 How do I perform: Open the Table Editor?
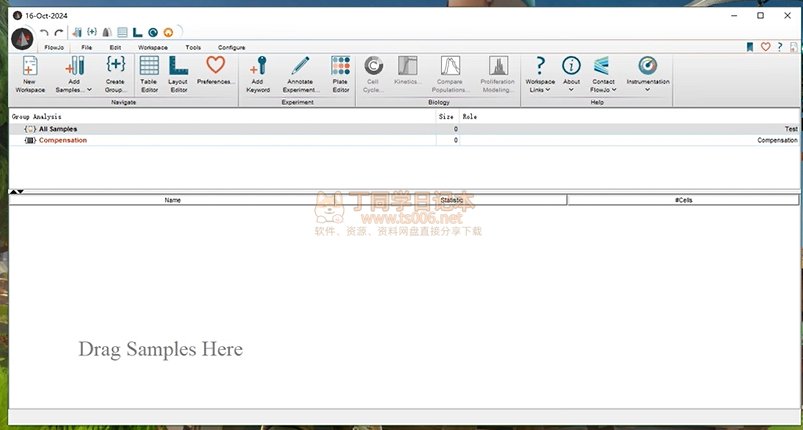[149, 75]
